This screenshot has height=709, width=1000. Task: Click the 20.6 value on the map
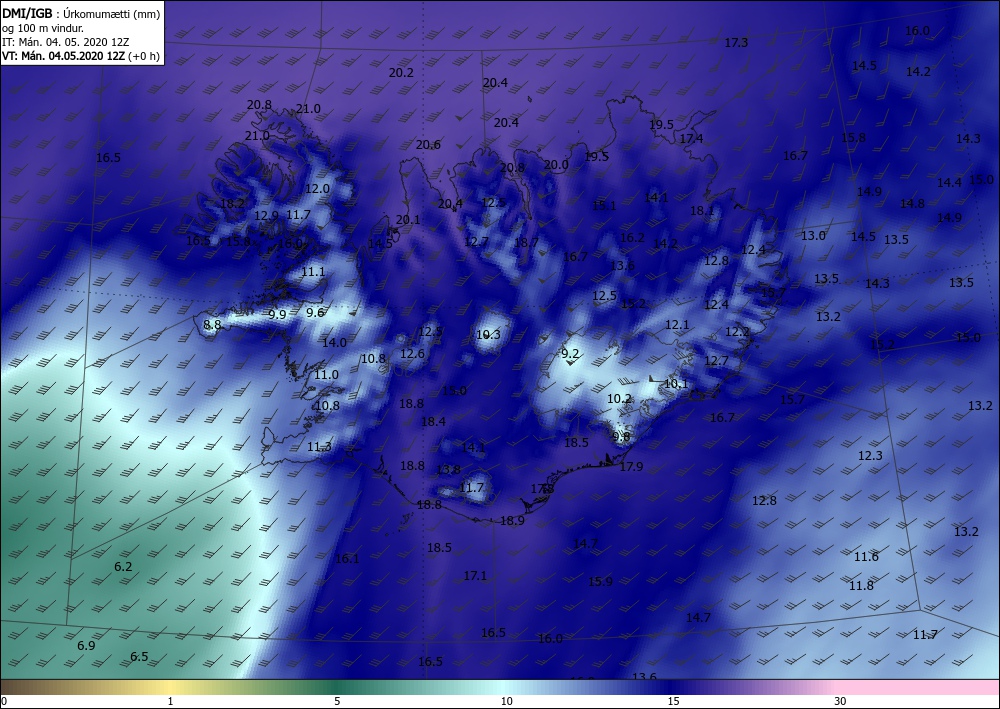click(428, 145)
